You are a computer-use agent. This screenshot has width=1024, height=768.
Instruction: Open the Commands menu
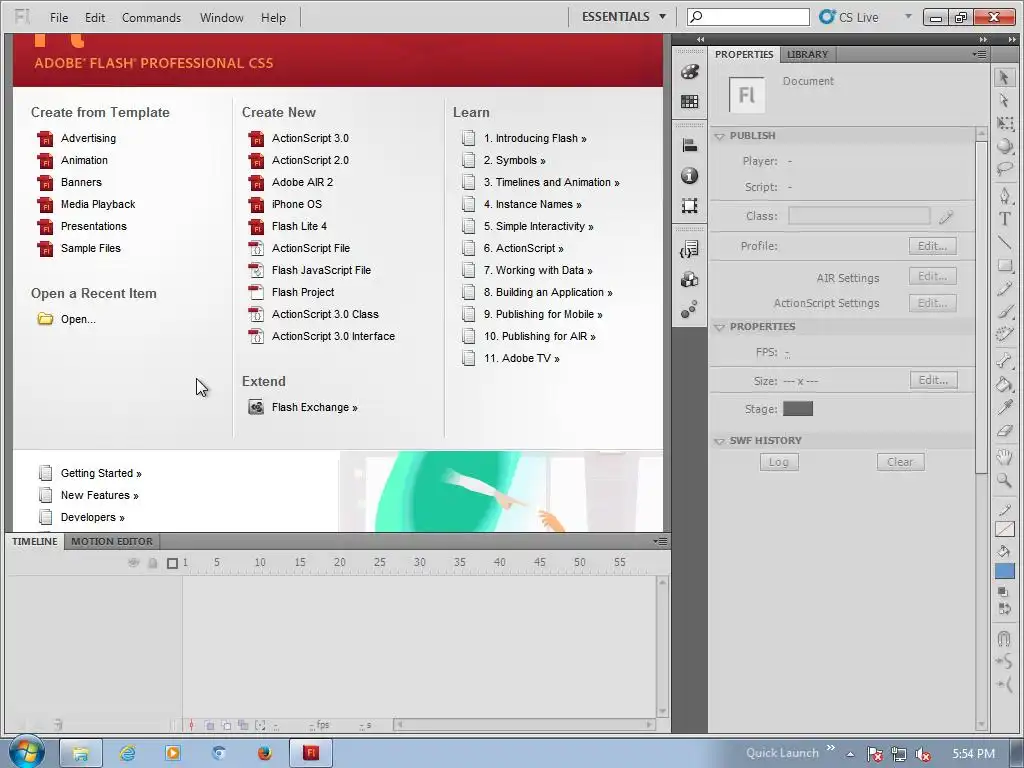[152, 18]
